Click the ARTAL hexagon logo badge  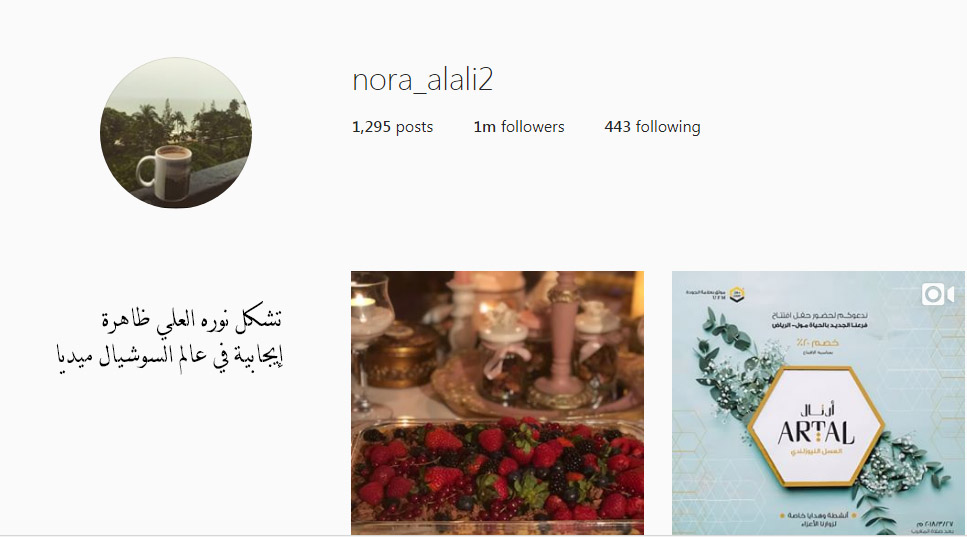point(816,427)
